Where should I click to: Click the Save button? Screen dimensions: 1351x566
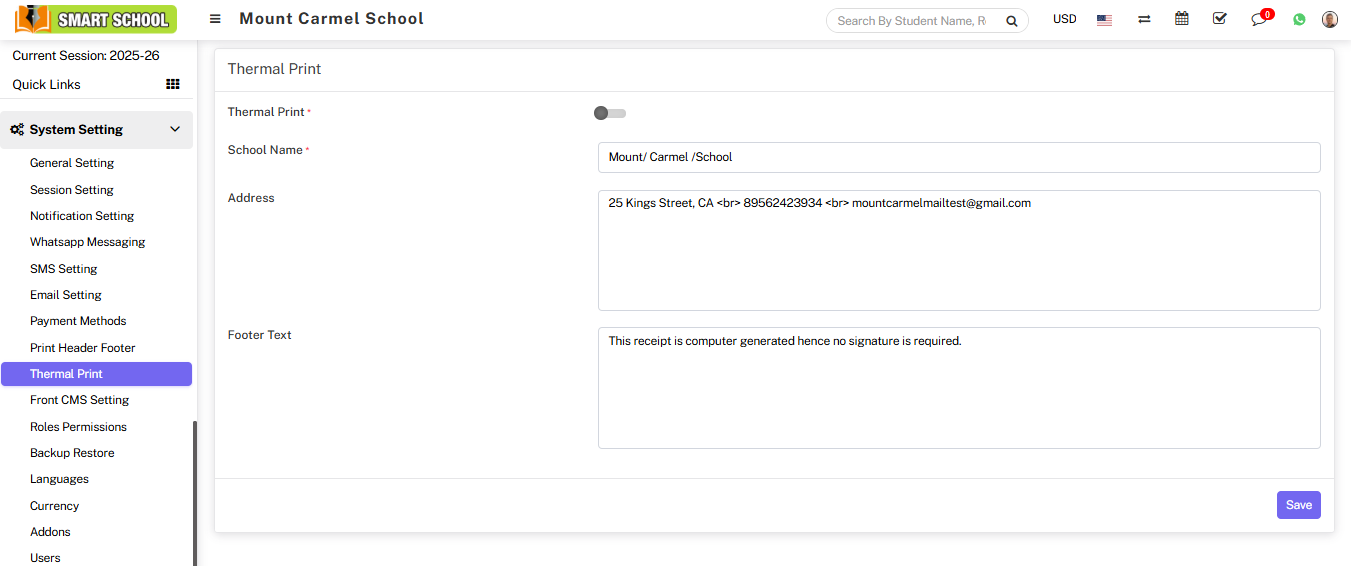(x=1298, y=505)
